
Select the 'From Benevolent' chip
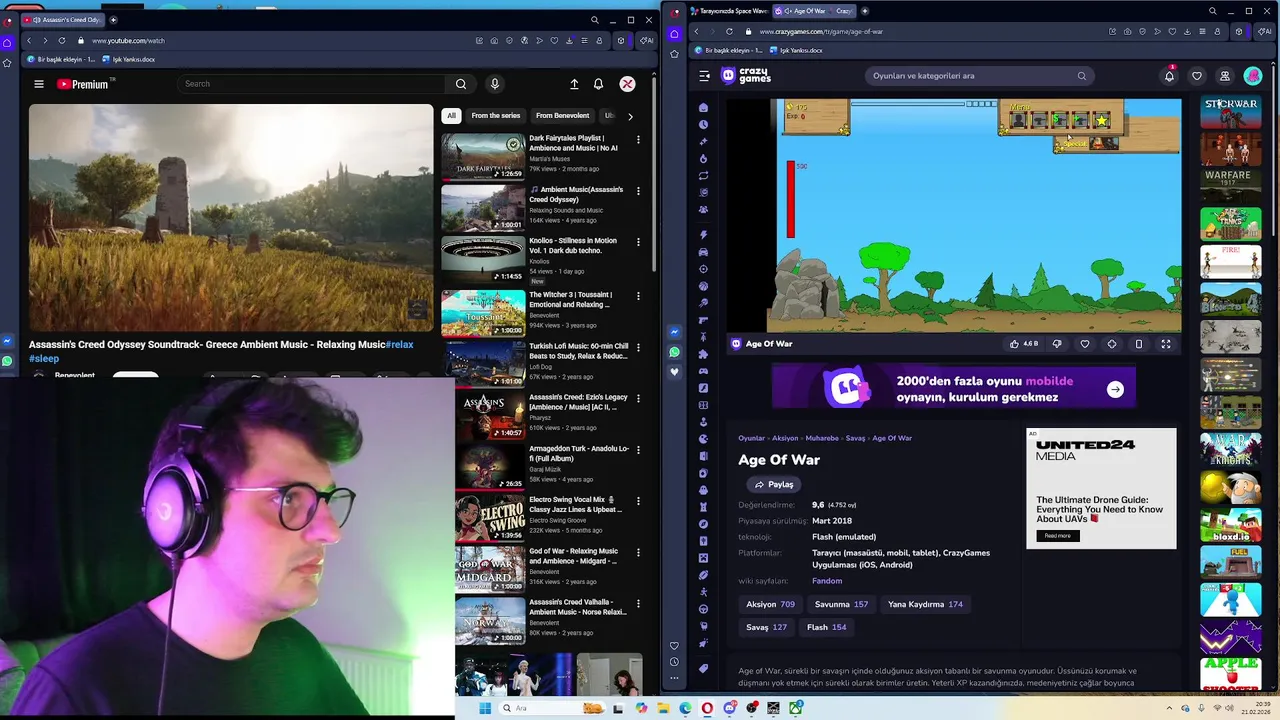pos(562,115)
